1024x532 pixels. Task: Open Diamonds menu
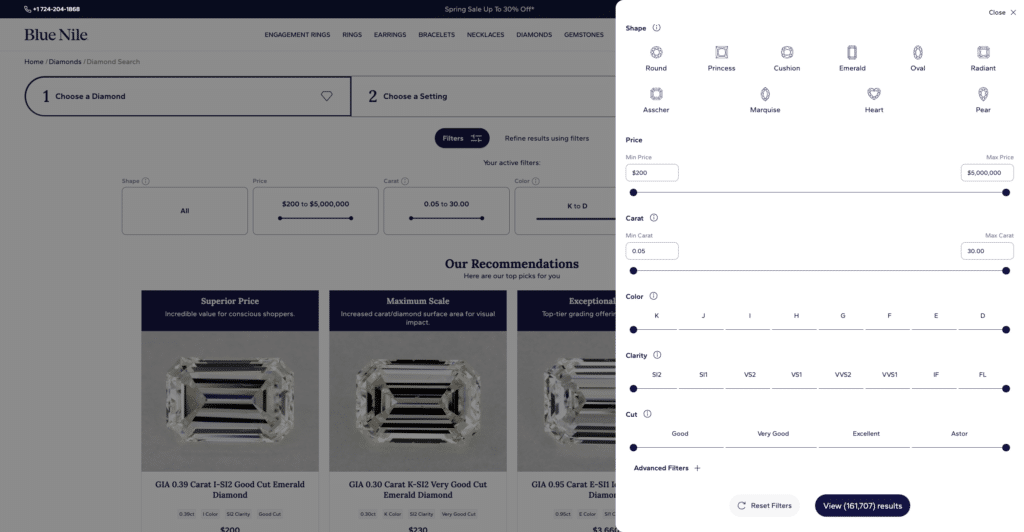tap(534, 35)
